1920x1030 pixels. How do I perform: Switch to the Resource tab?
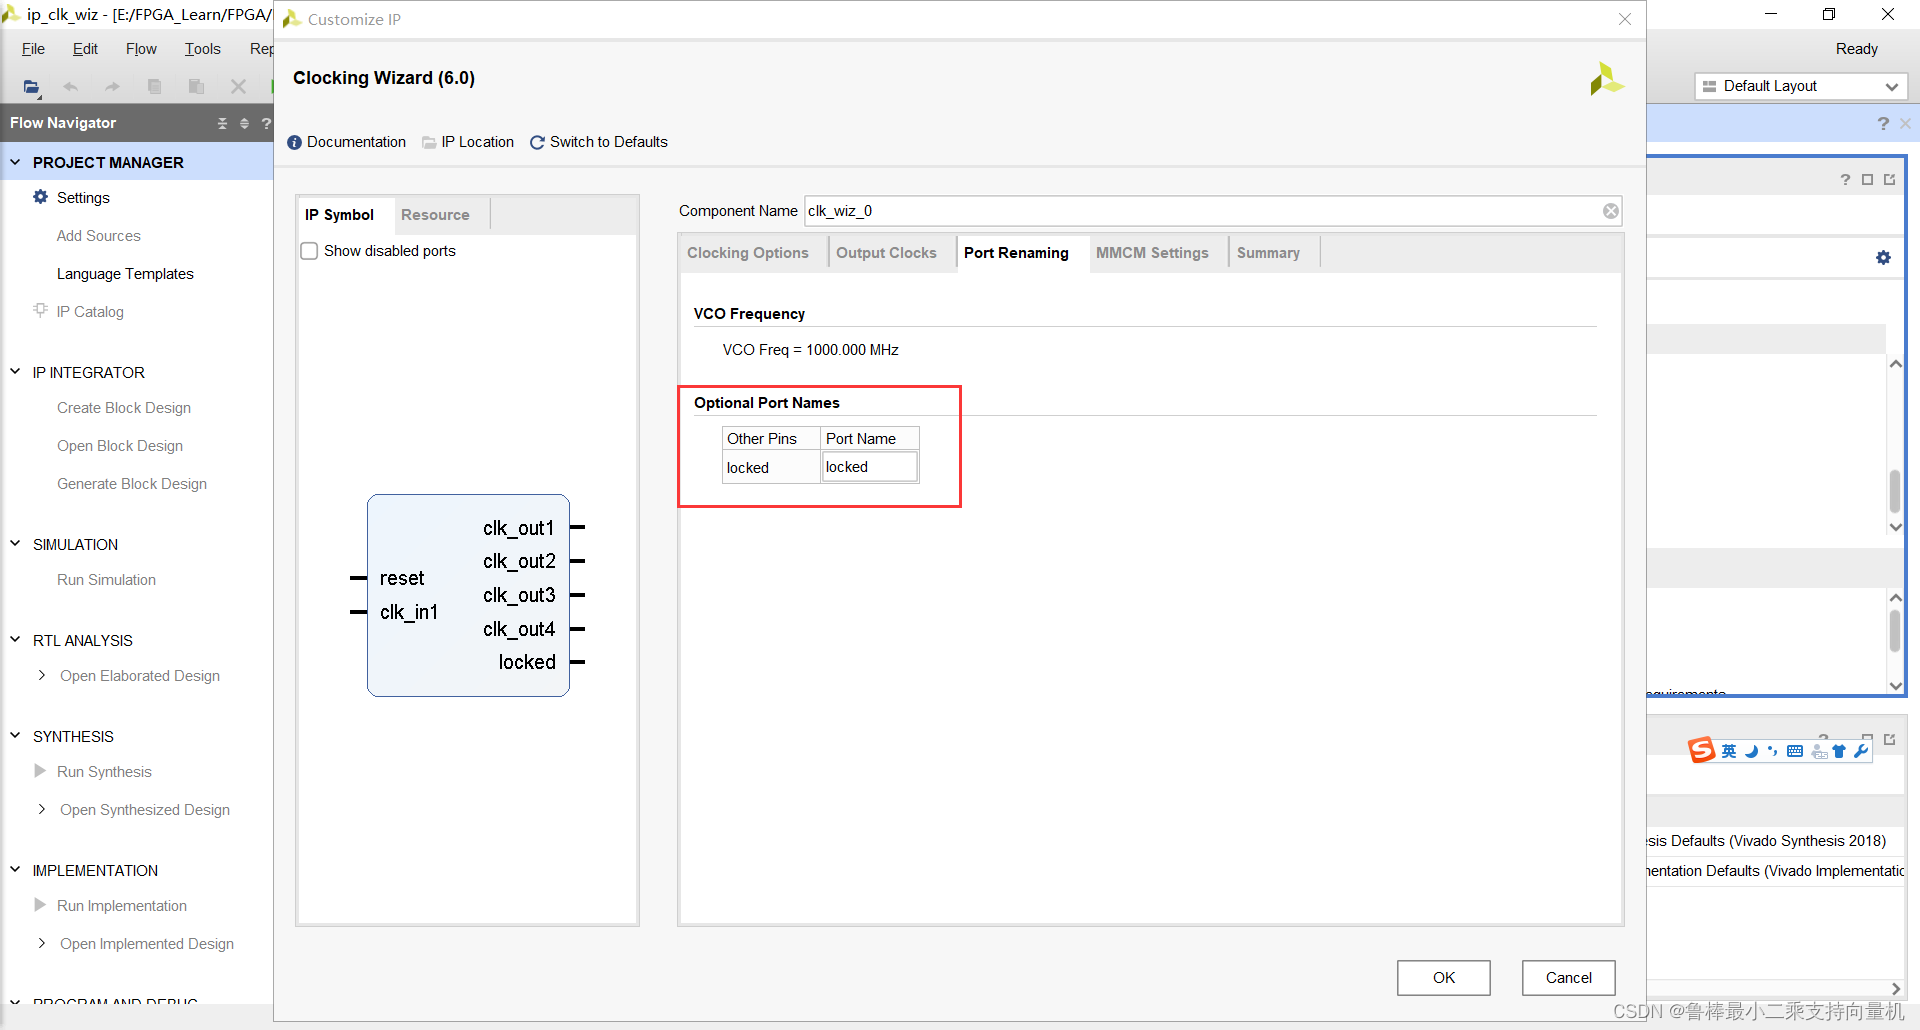click(435, 215)
